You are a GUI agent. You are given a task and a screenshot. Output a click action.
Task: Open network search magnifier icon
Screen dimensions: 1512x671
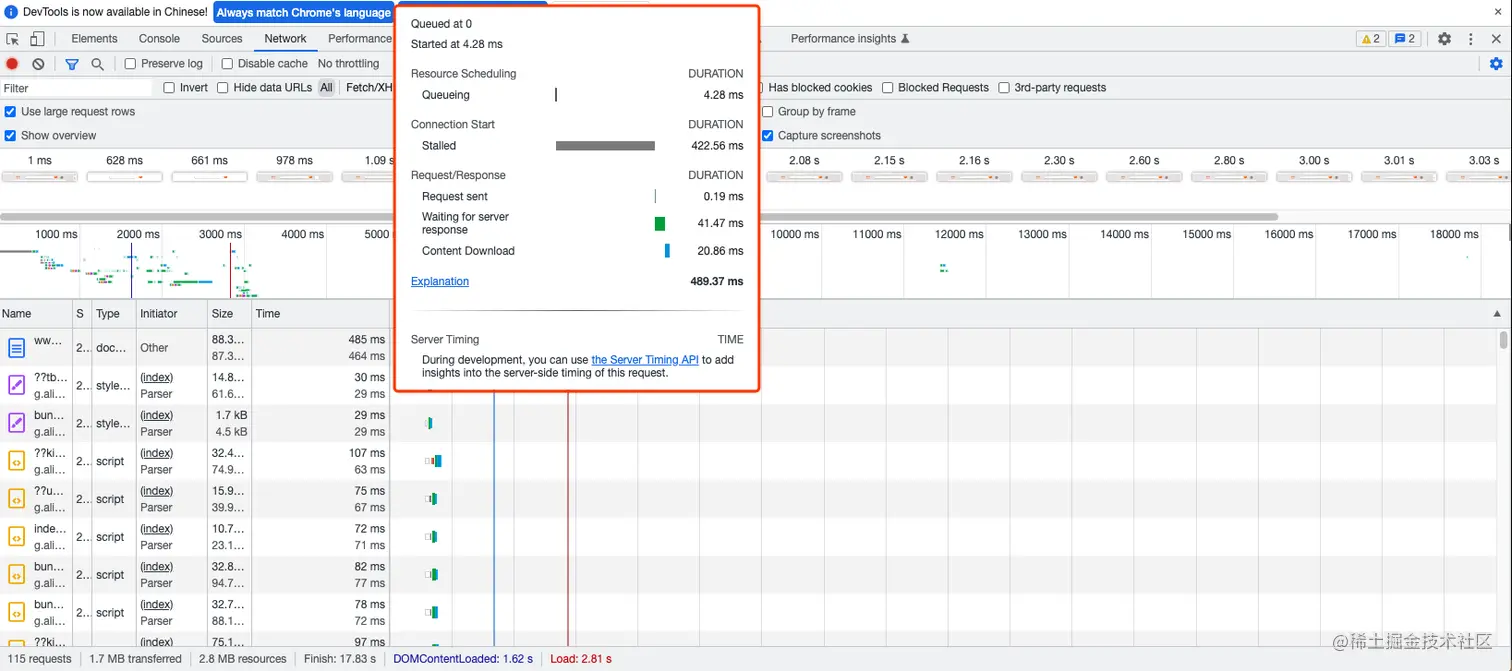click(97, 64)
